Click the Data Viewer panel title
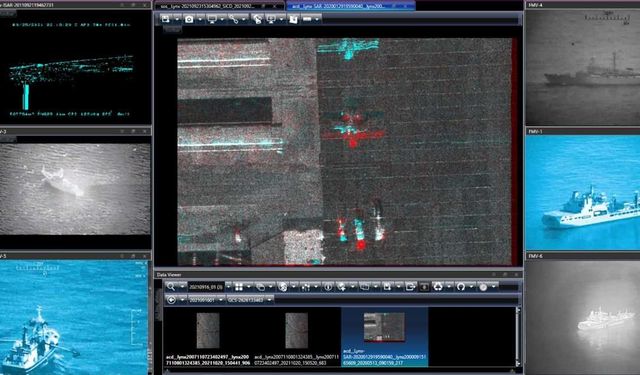Viewport: 640px width, 375px height. (169, 275)
